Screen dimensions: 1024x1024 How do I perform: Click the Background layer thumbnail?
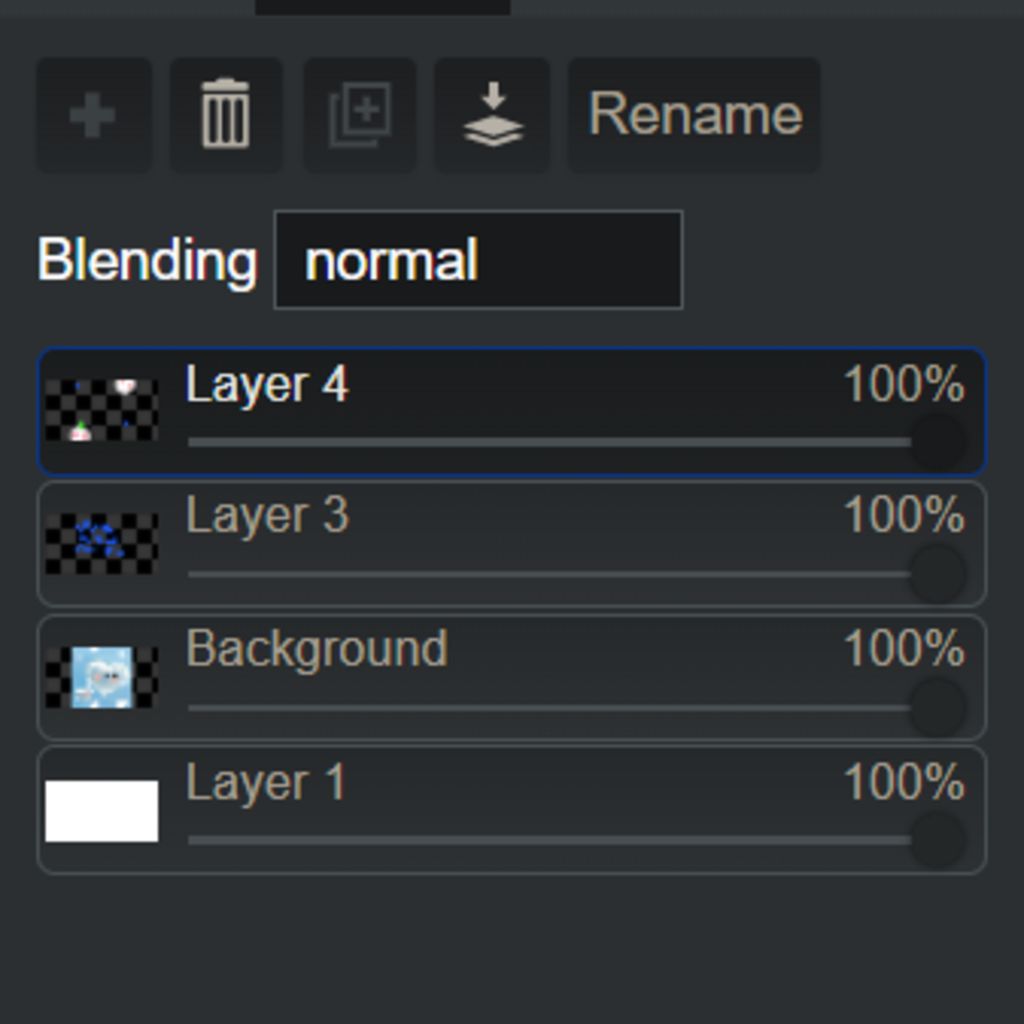click(102, 677)
